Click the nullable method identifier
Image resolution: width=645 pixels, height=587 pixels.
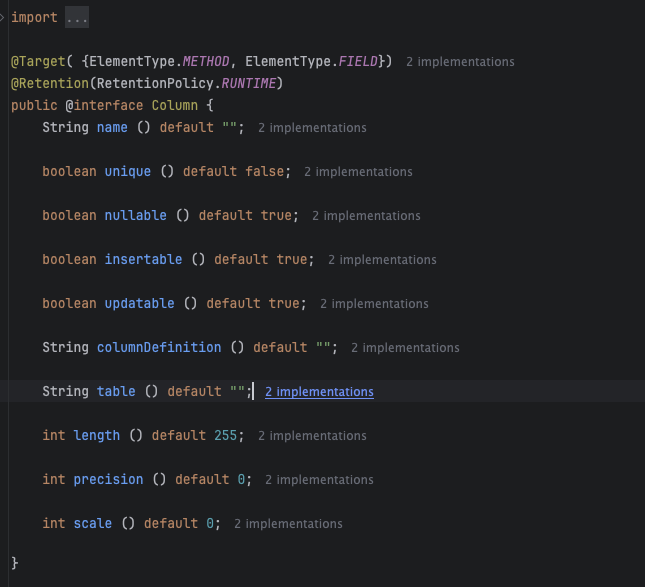136,216
